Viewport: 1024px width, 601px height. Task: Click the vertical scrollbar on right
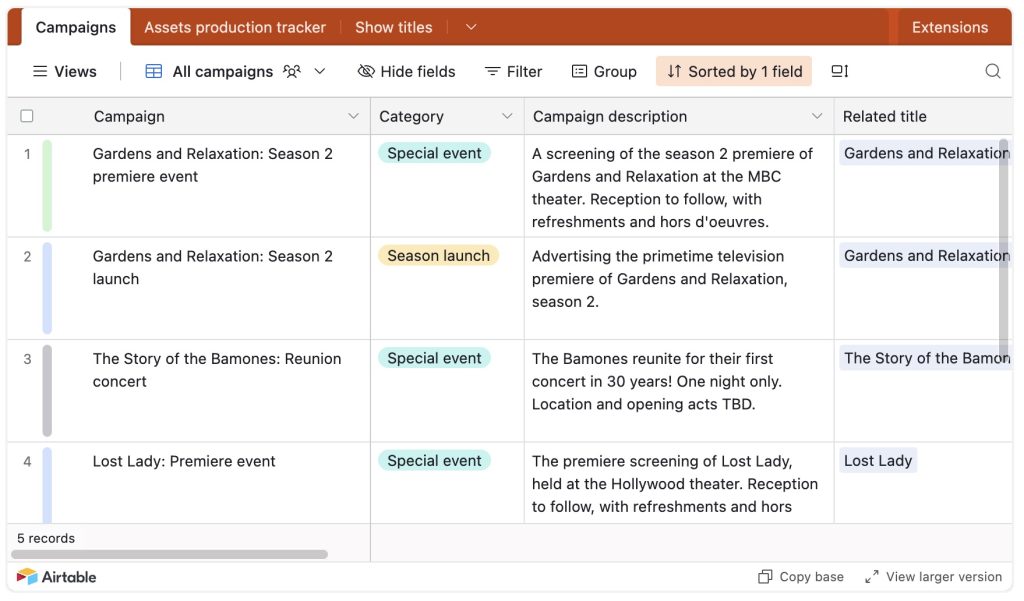click(x=1004, y=250)
